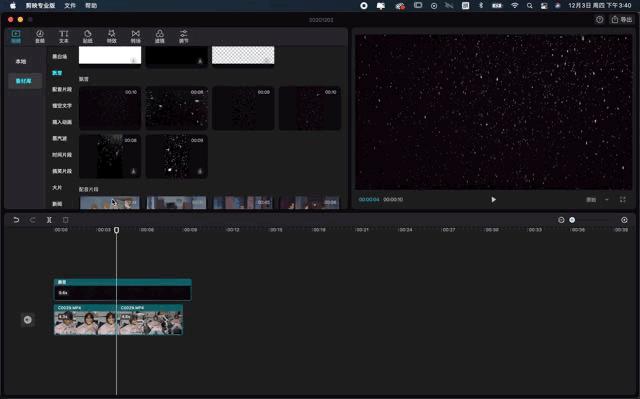Switch to the 素材库 material library section

tap(24, 81)
